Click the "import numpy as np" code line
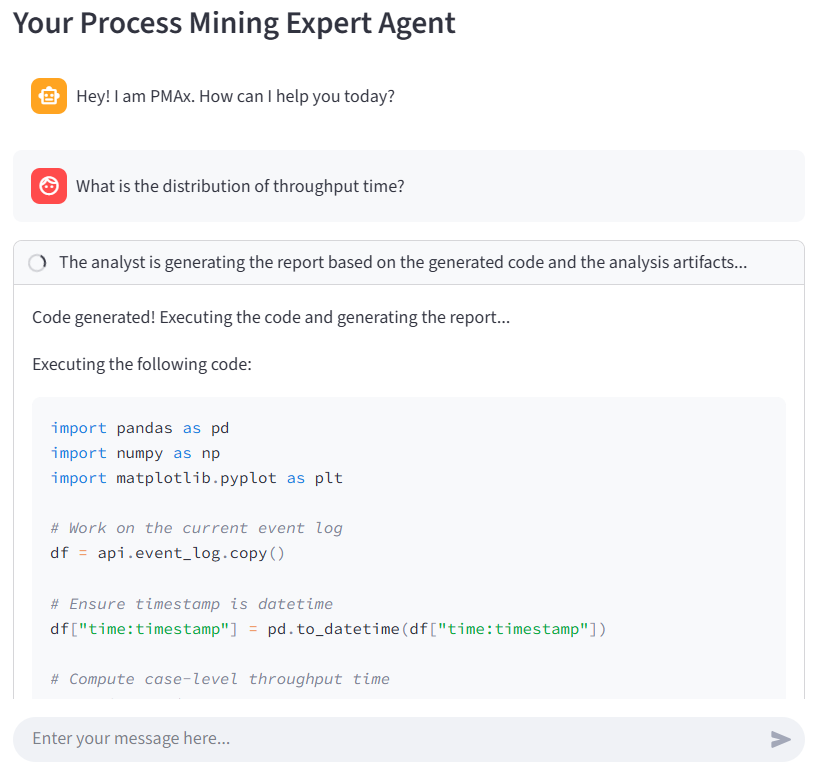The width and height of the screenshot is (822, 771). (x=135, y=453)
